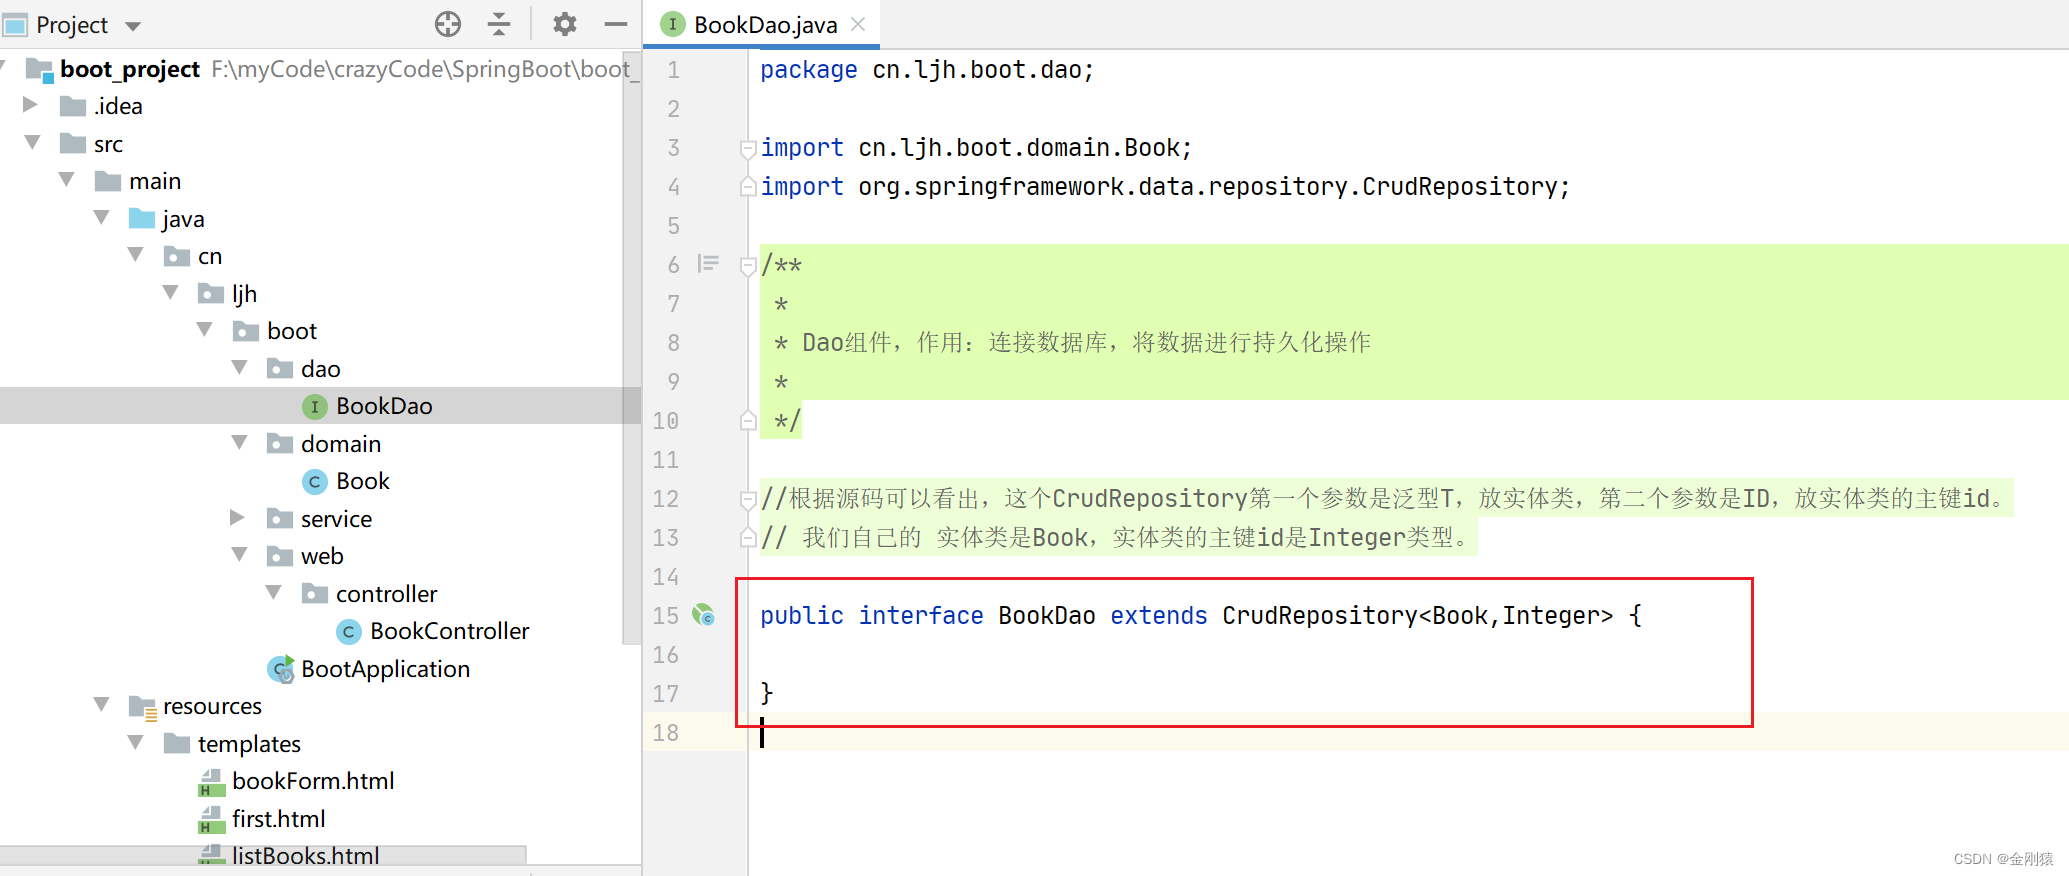Expand the .idea folder arrow

[30, 105]
